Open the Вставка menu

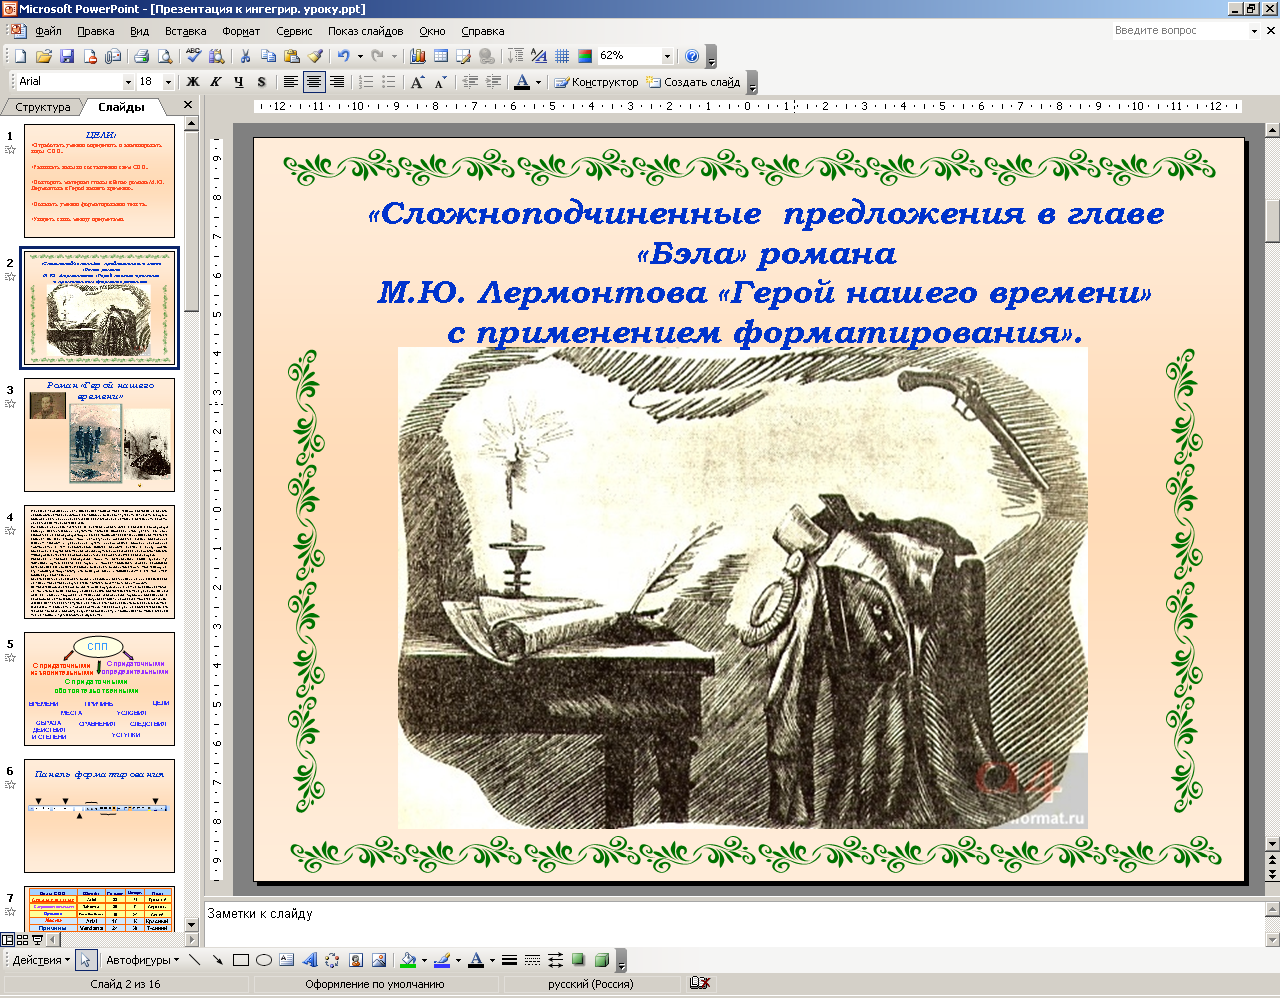(186, 31)
